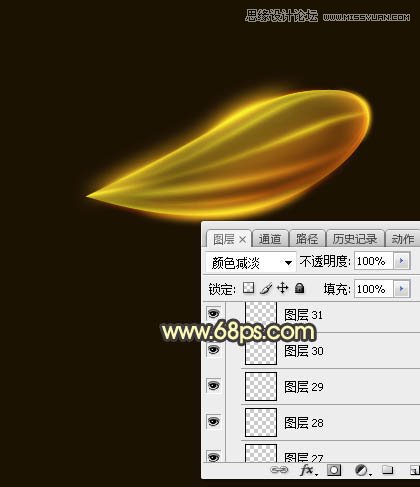The image size is (420, 487).
Task: Open the 路径 tab
Action: click(x=307, y=239)
